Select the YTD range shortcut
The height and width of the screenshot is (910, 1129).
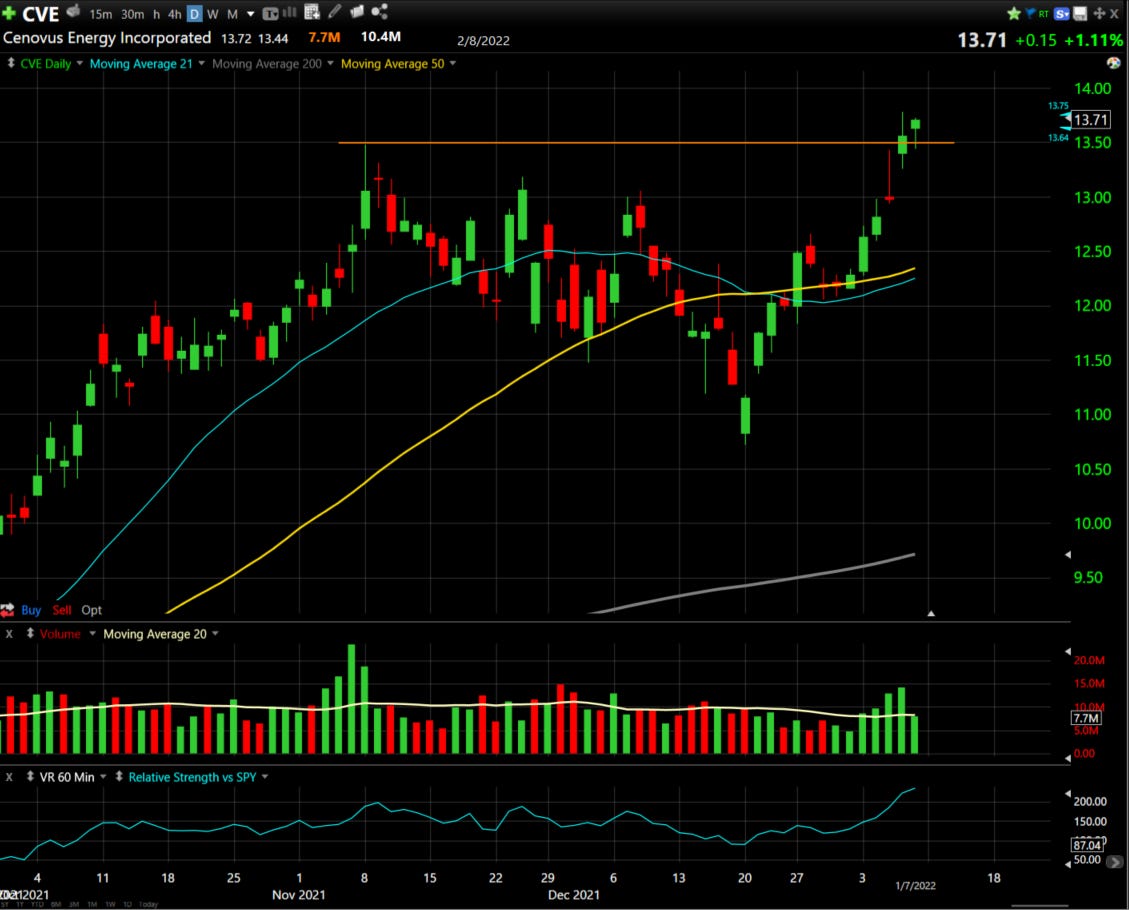(x=37, y=904)
